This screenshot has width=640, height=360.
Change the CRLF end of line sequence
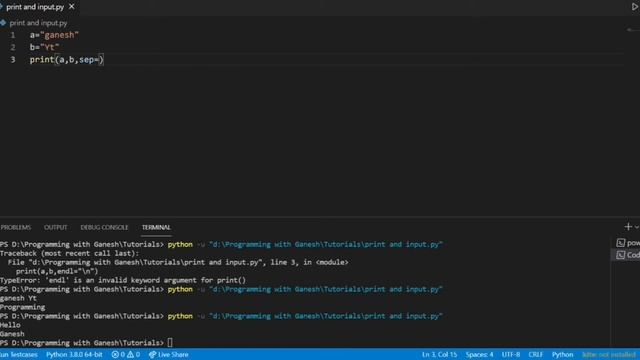(x=536, y=354)
